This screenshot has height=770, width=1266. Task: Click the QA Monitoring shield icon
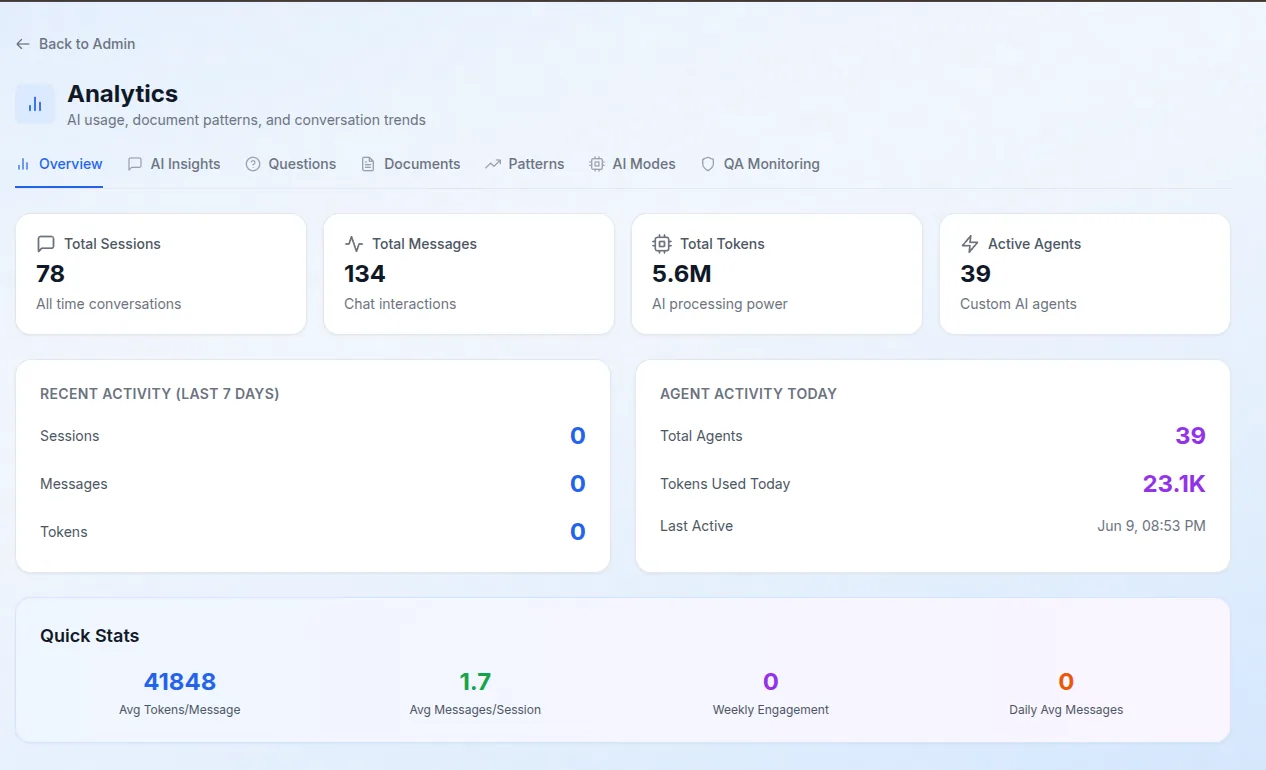point(708,164)
